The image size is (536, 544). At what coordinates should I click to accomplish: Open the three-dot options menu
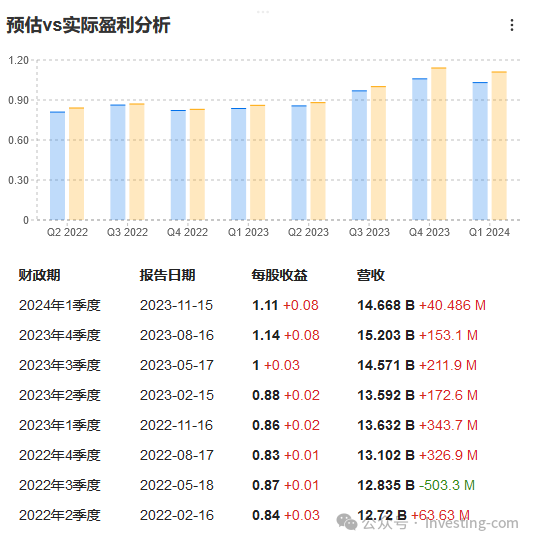pos(512,25)
